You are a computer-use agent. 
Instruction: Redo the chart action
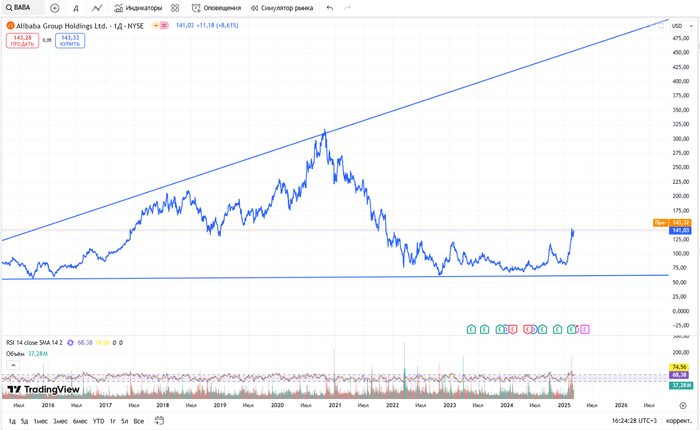(x=348, y=8)
